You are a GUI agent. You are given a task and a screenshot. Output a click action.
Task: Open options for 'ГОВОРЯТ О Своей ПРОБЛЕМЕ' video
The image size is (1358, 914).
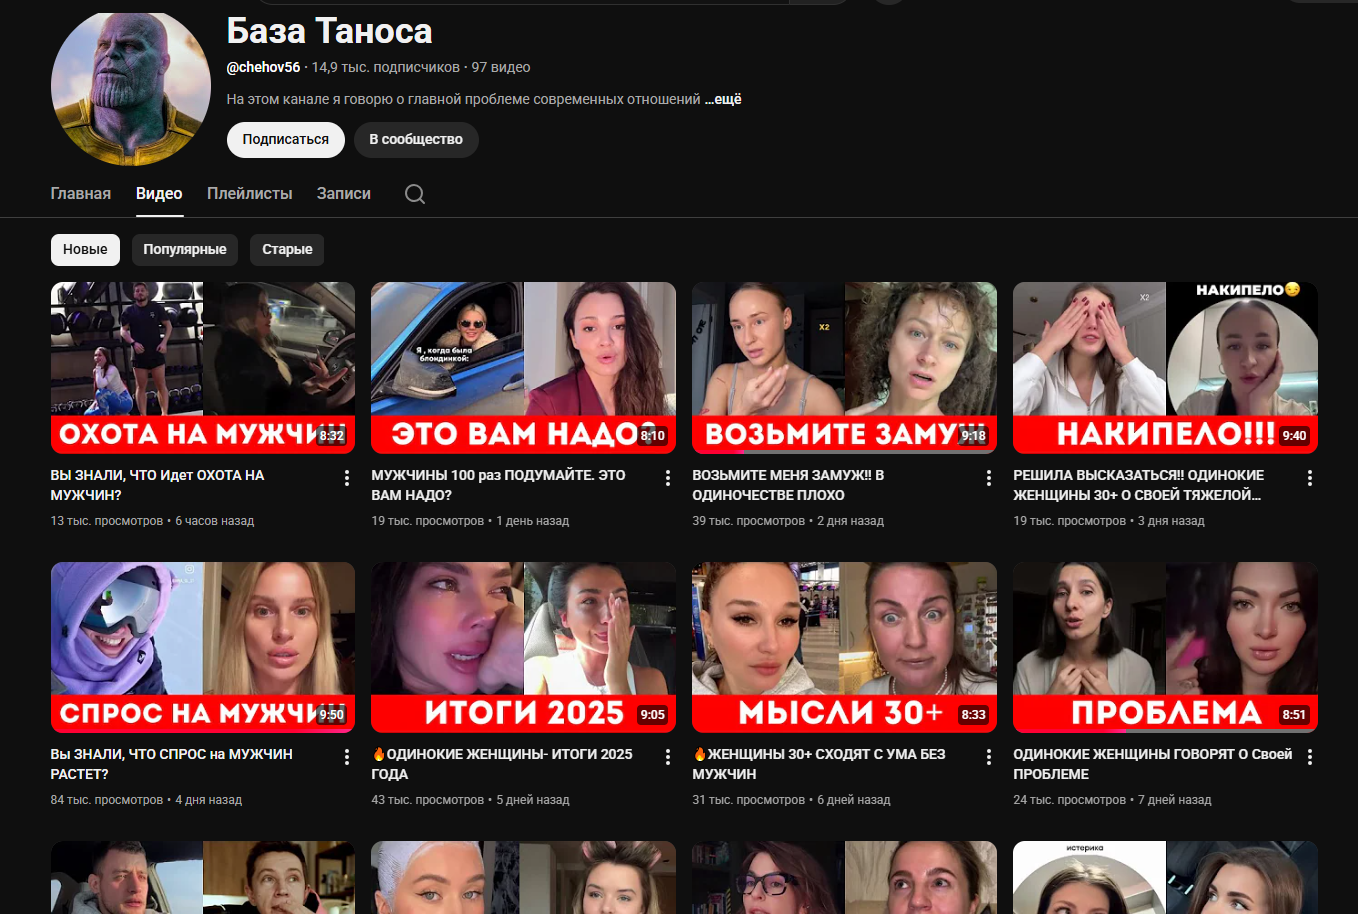click(x=1310, y=757)
